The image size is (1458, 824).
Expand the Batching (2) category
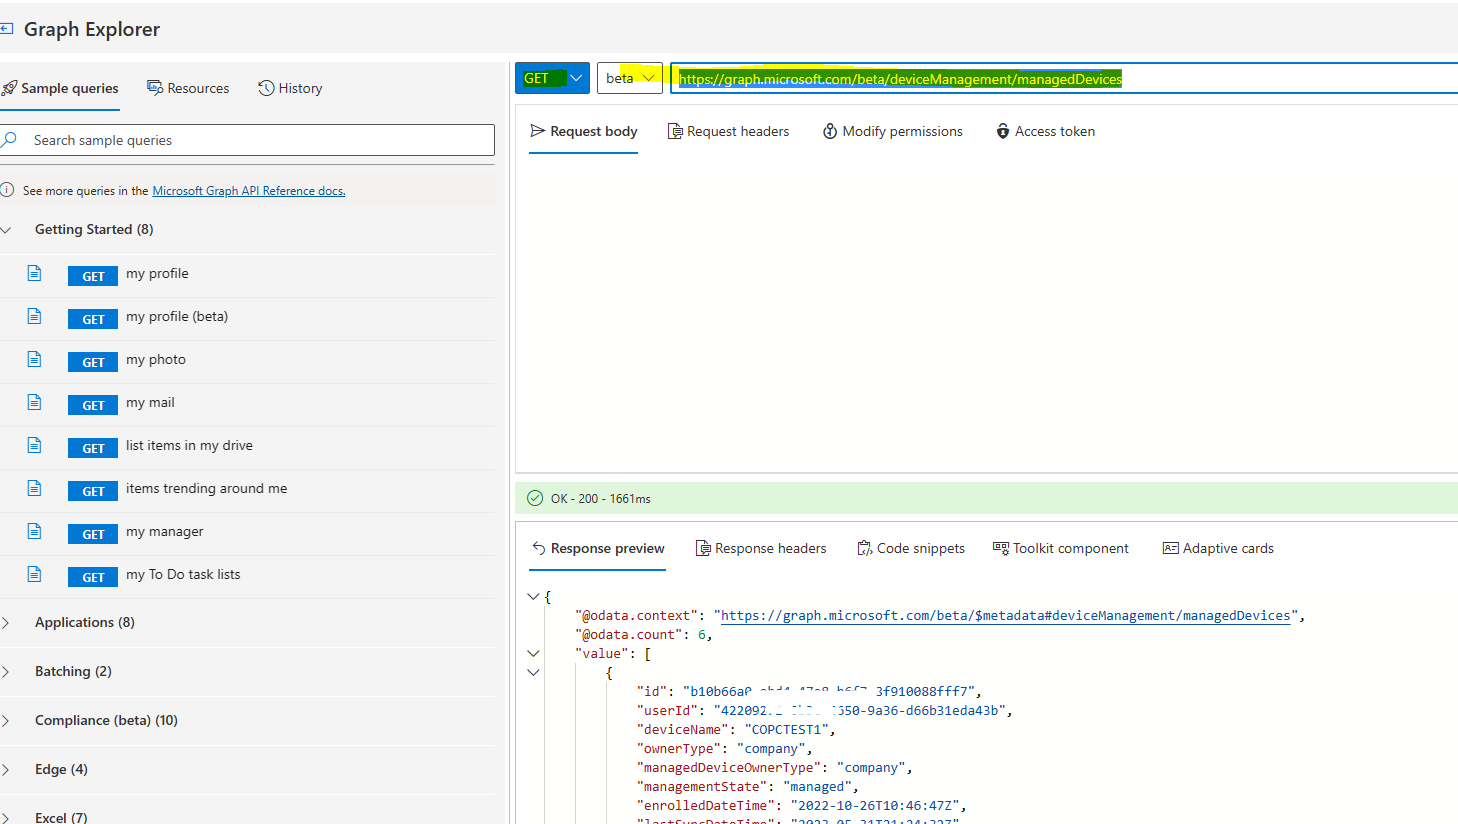tap(6, 672)
